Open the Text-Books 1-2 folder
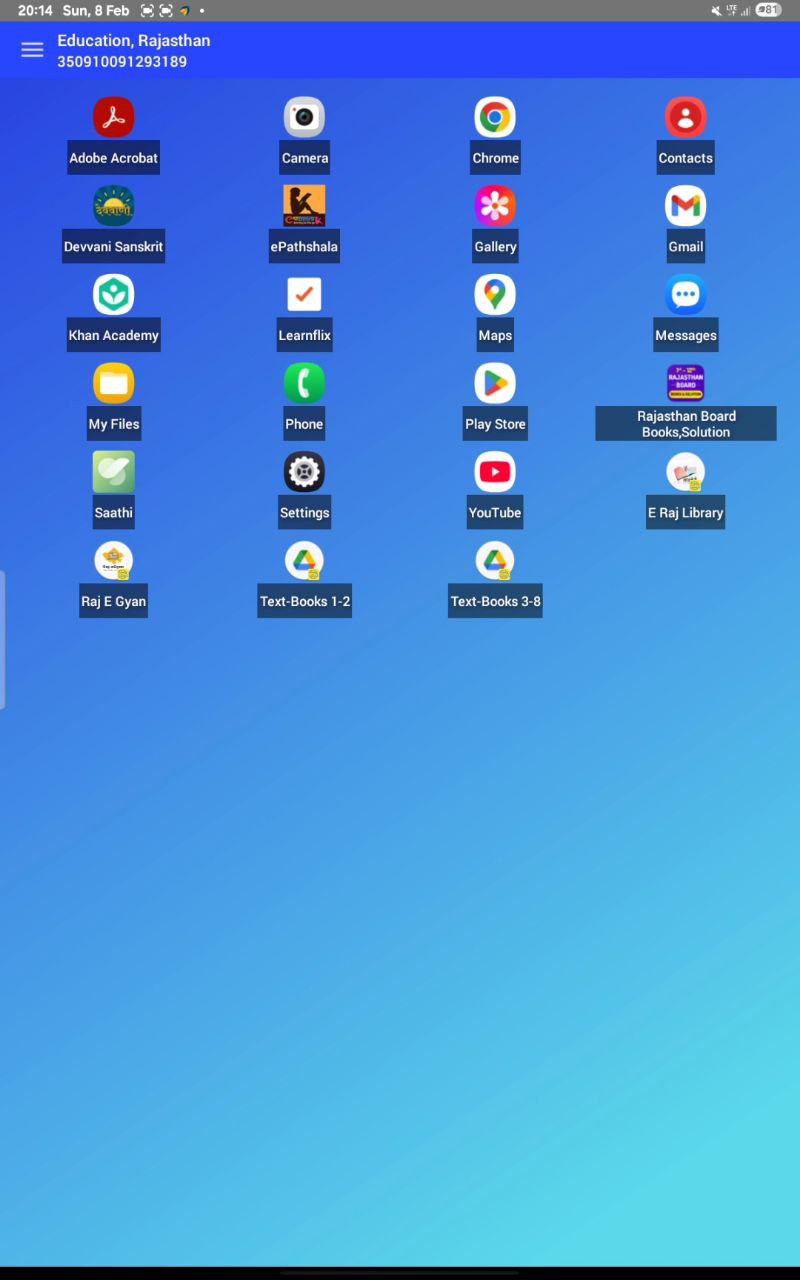Viewport: 800px width, 1280px height. [x=304, y=560]
